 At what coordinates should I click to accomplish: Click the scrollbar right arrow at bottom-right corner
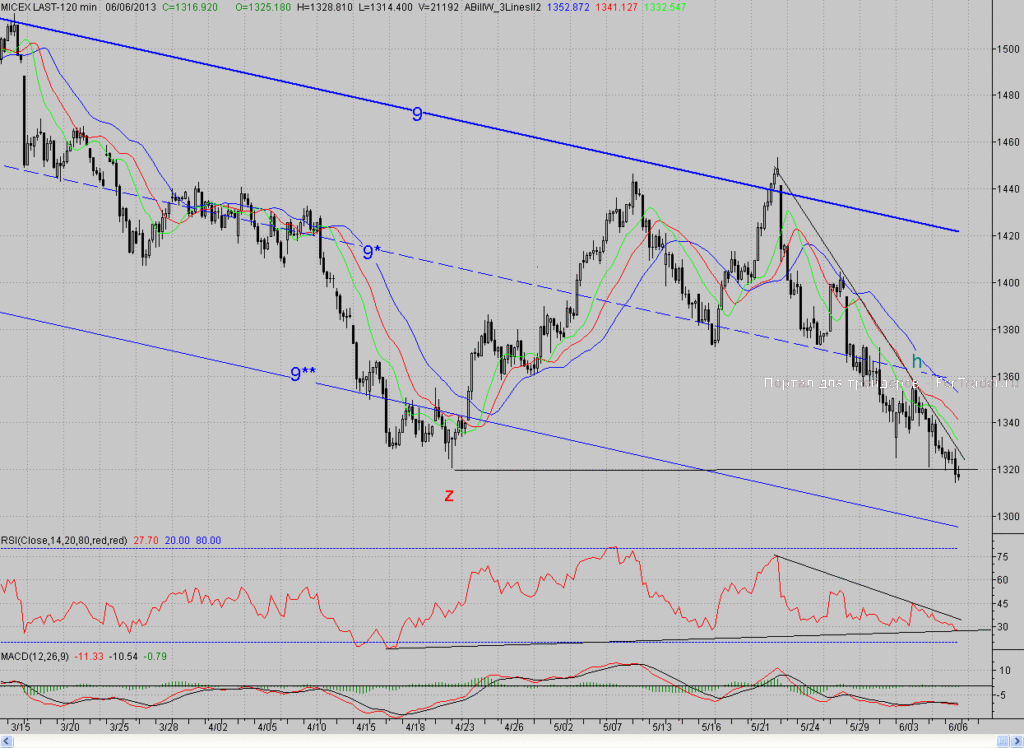1016,741
